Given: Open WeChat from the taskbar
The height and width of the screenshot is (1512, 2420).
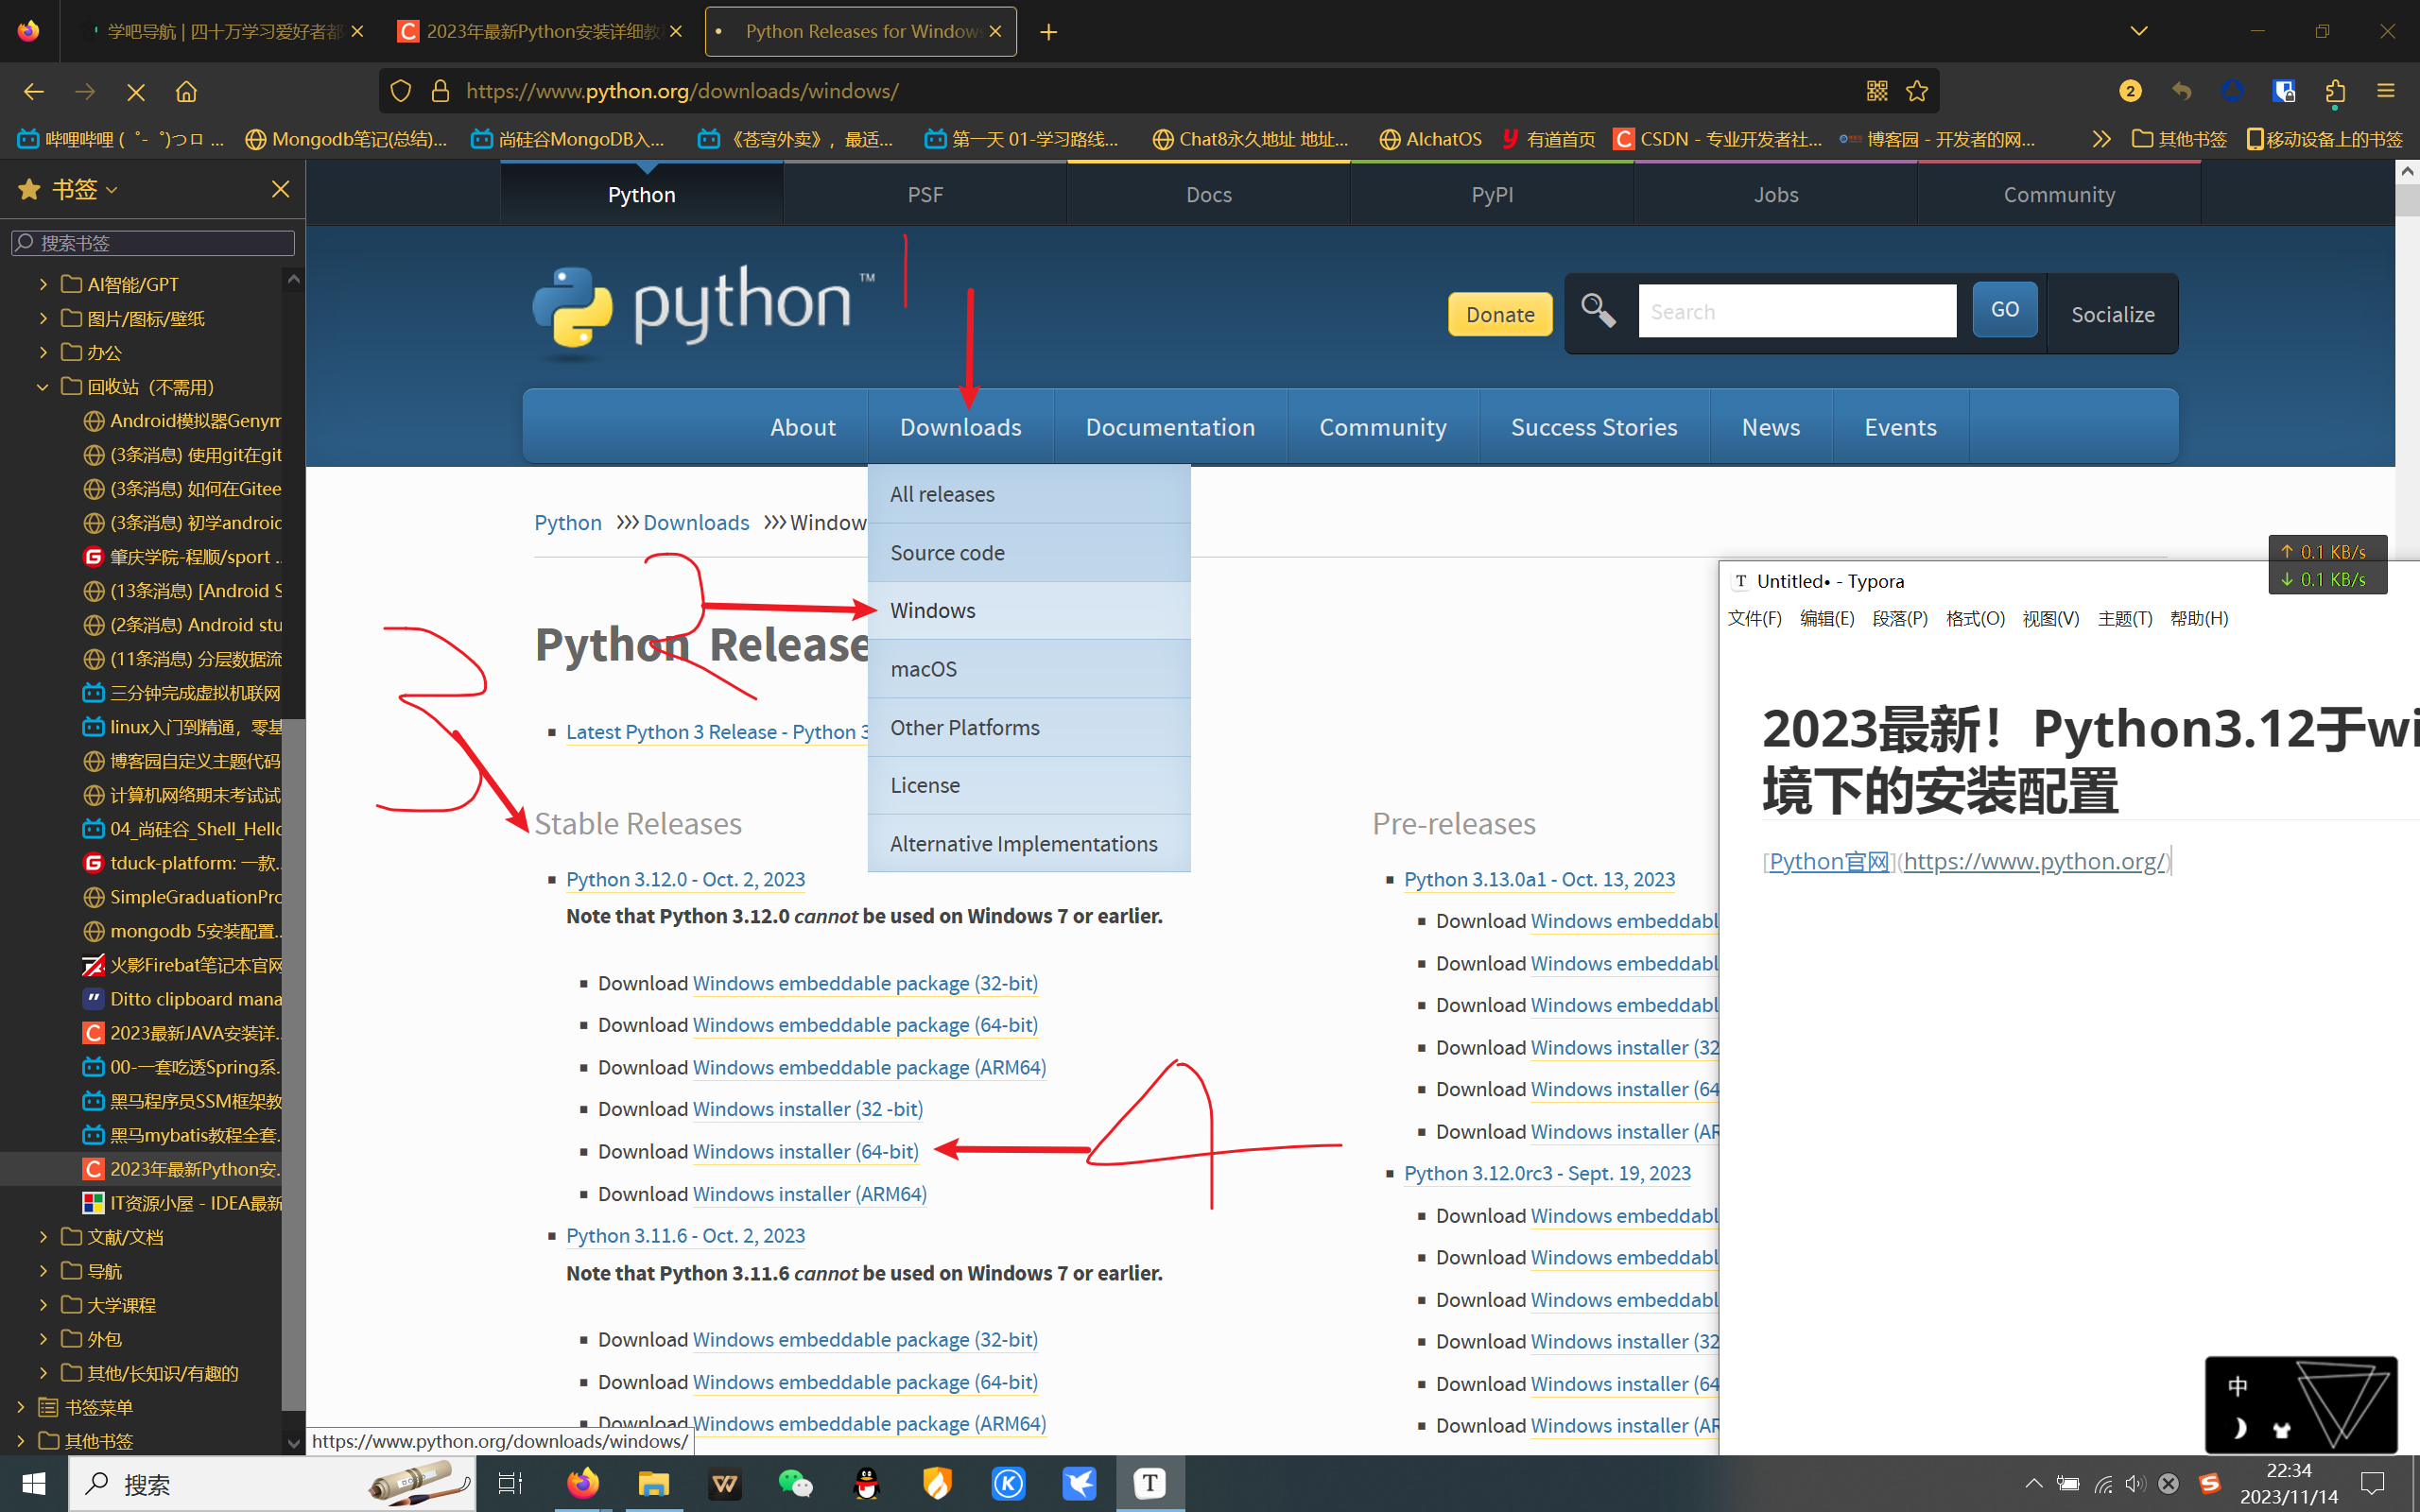Looking at the screenshot, I should pos(795,1484).
